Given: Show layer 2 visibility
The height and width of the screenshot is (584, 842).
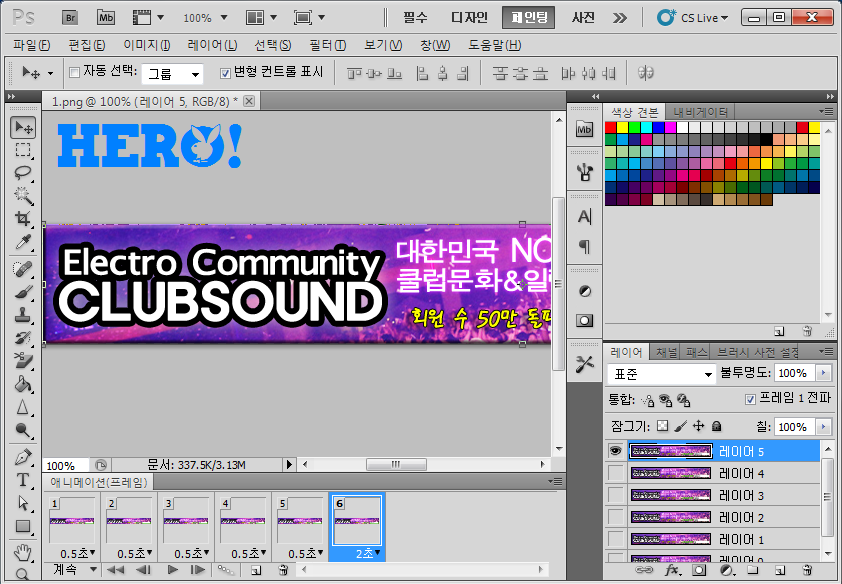Looking at the screenshot, I should tap(615, 517).
